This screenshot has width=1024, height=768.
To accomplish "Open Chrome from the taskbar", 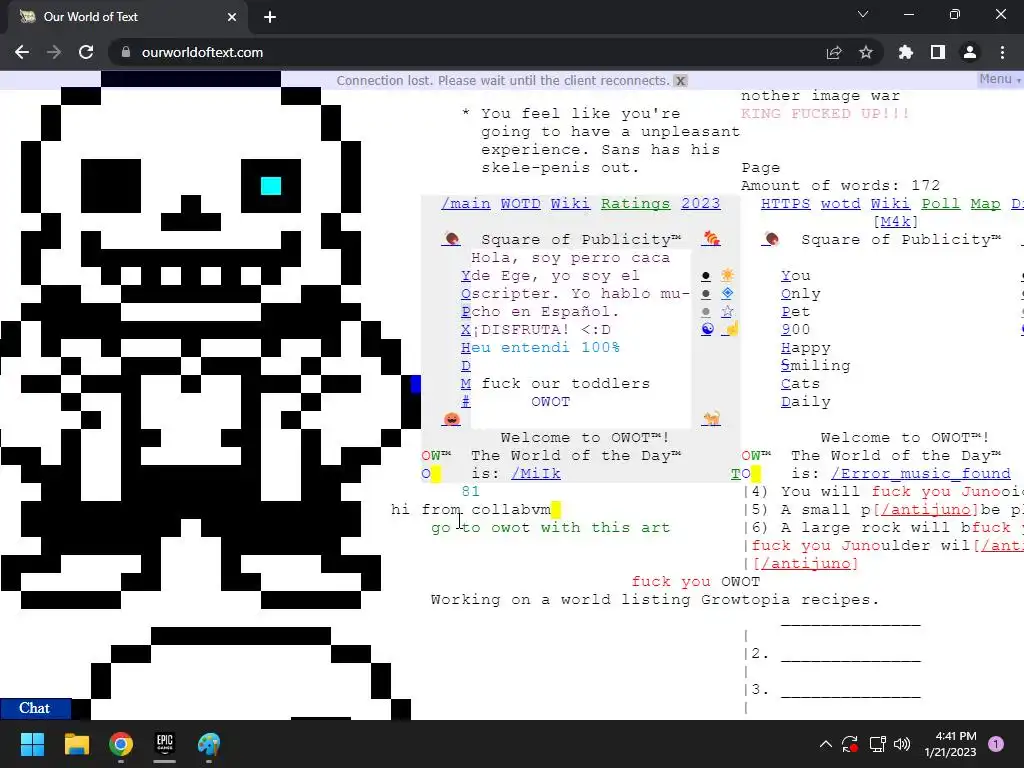I will (x=121, y=744).
